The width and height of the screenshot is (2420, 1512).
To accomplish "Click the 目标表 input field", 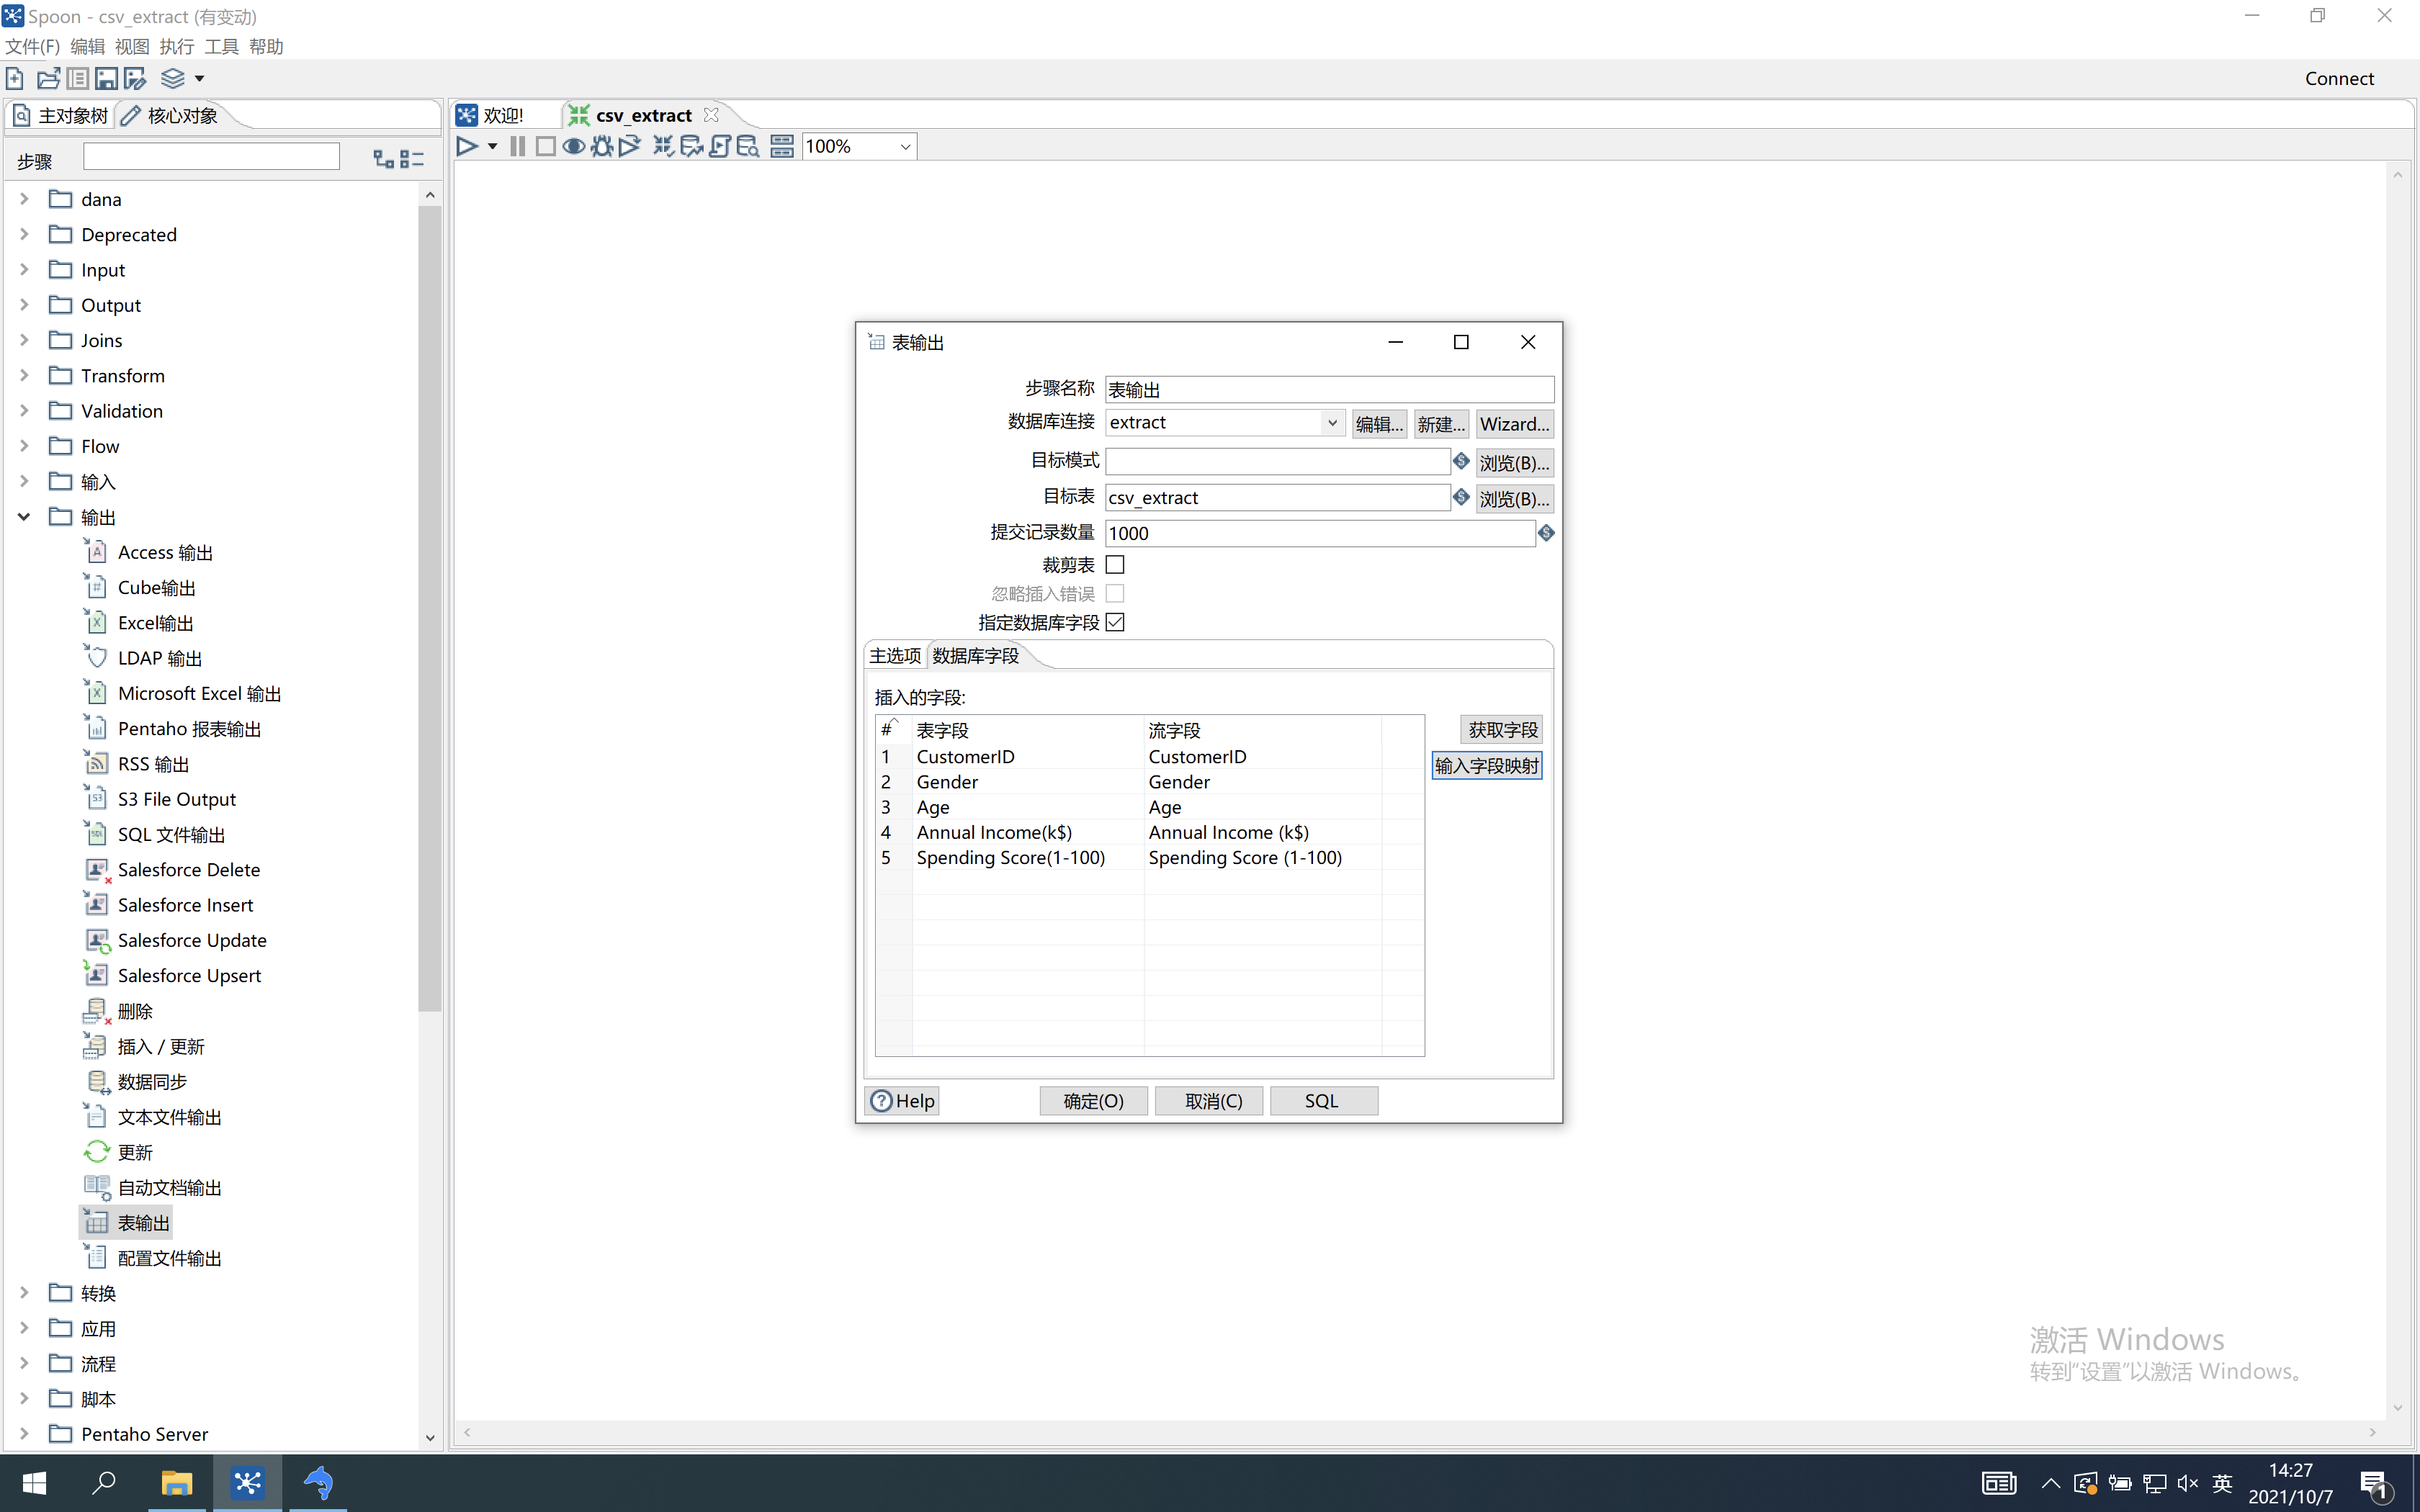I will coord(1281,497).
